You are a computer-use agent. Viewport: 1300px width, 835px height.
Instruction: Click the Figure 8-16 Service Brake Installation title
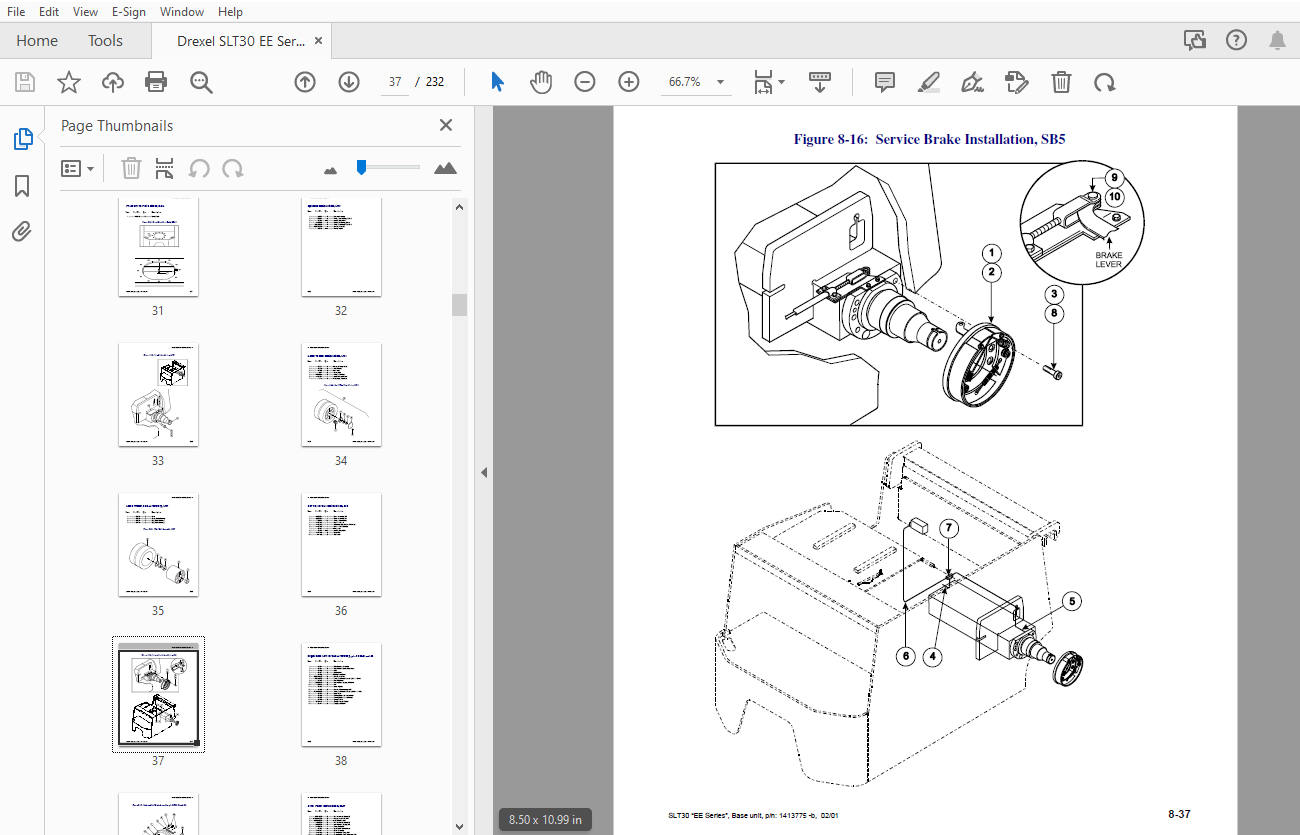pos(929,139)
